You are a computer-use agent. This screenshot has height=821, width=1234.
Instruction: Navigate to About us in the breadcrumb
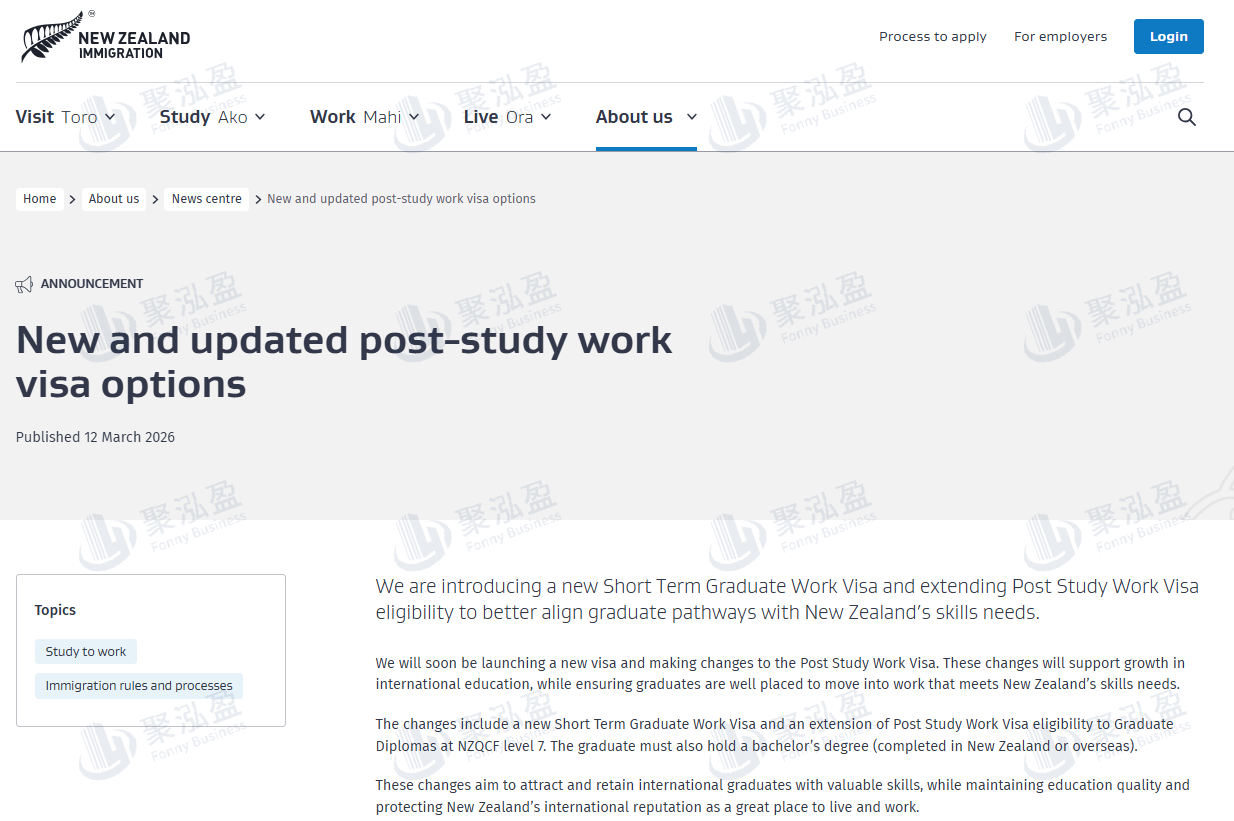click(x=114, y=199)
